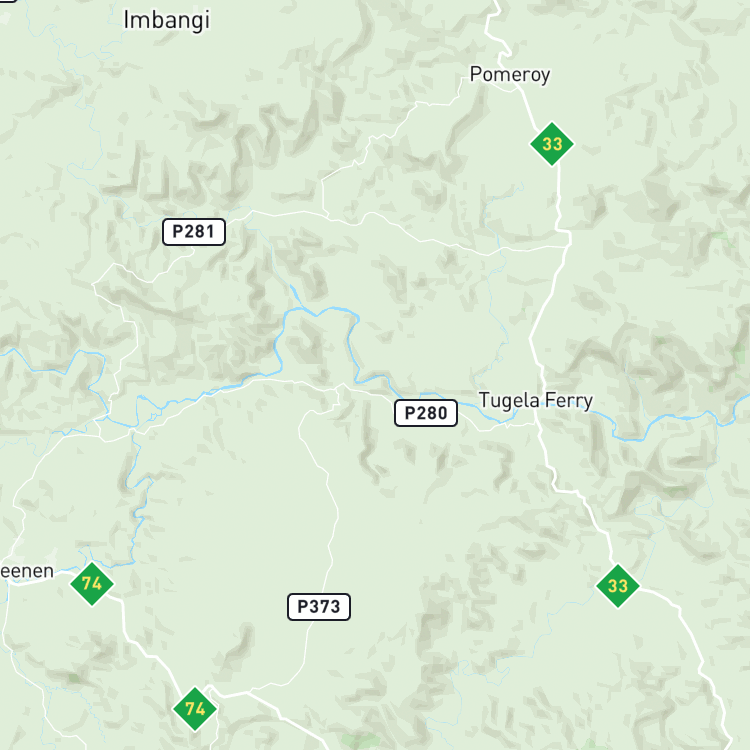
Task: Select the P373 road shield
Action: [x=319, y=607]
